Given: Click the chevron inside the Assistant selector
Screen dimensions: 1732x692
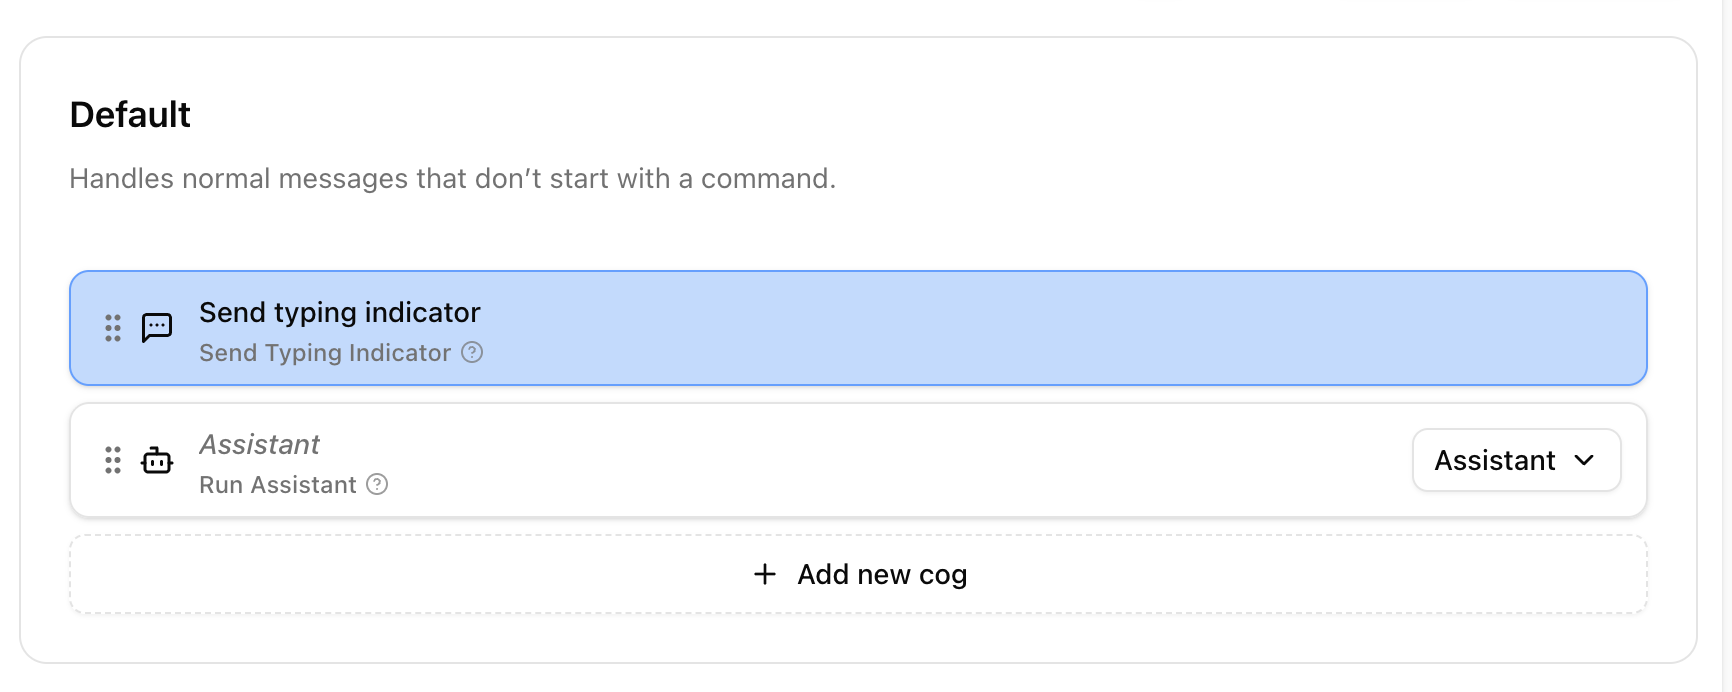Looking at the screenshot, I should point(1585,460).
